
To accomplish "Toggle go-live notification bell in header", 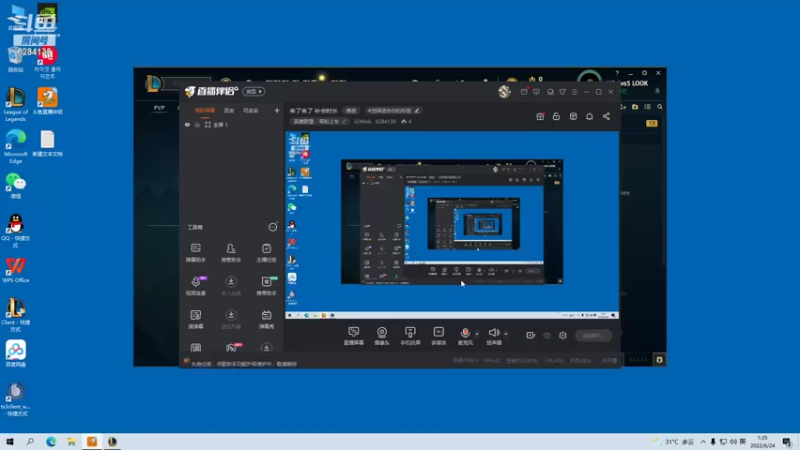I will coord(589,116).
